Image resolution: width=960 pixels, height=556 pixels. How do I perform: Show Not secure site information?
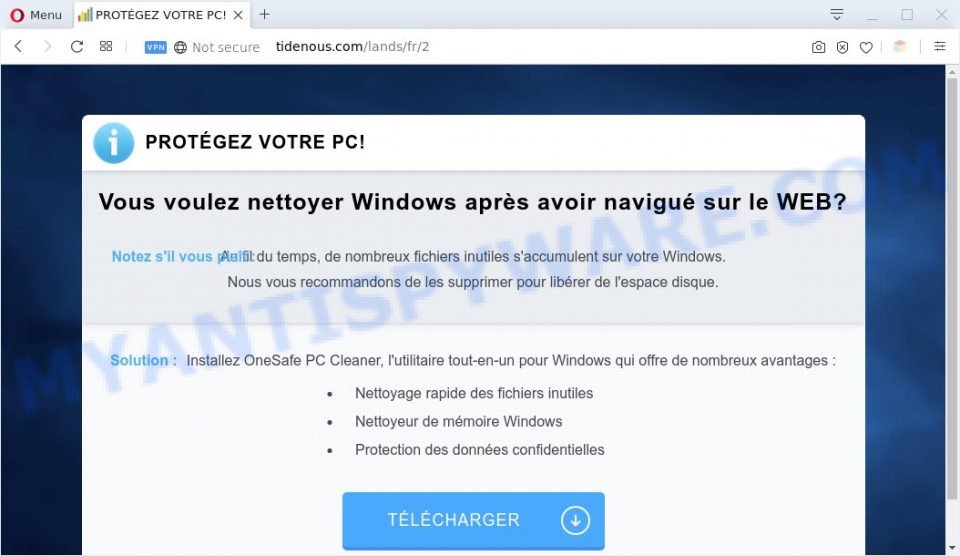click(217, 47)
